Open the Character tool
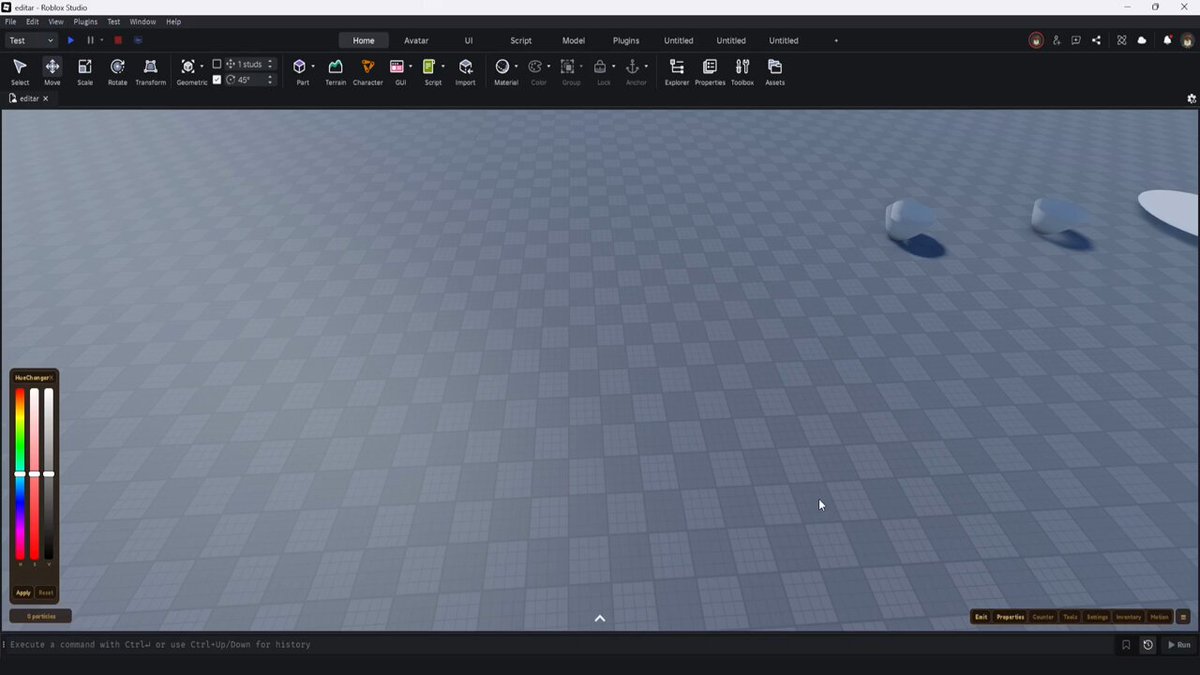 pos(368,71)
